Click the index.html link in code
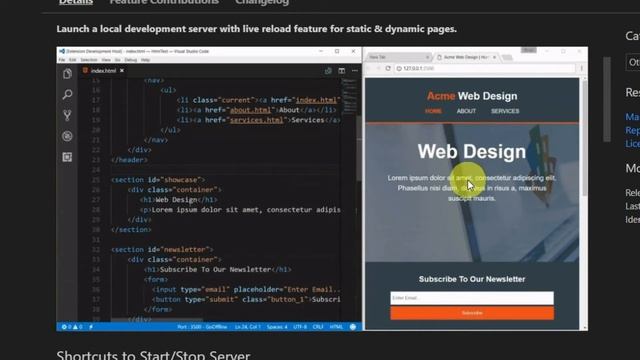Viewport: 640px width, 360px height. pos(316,100)
